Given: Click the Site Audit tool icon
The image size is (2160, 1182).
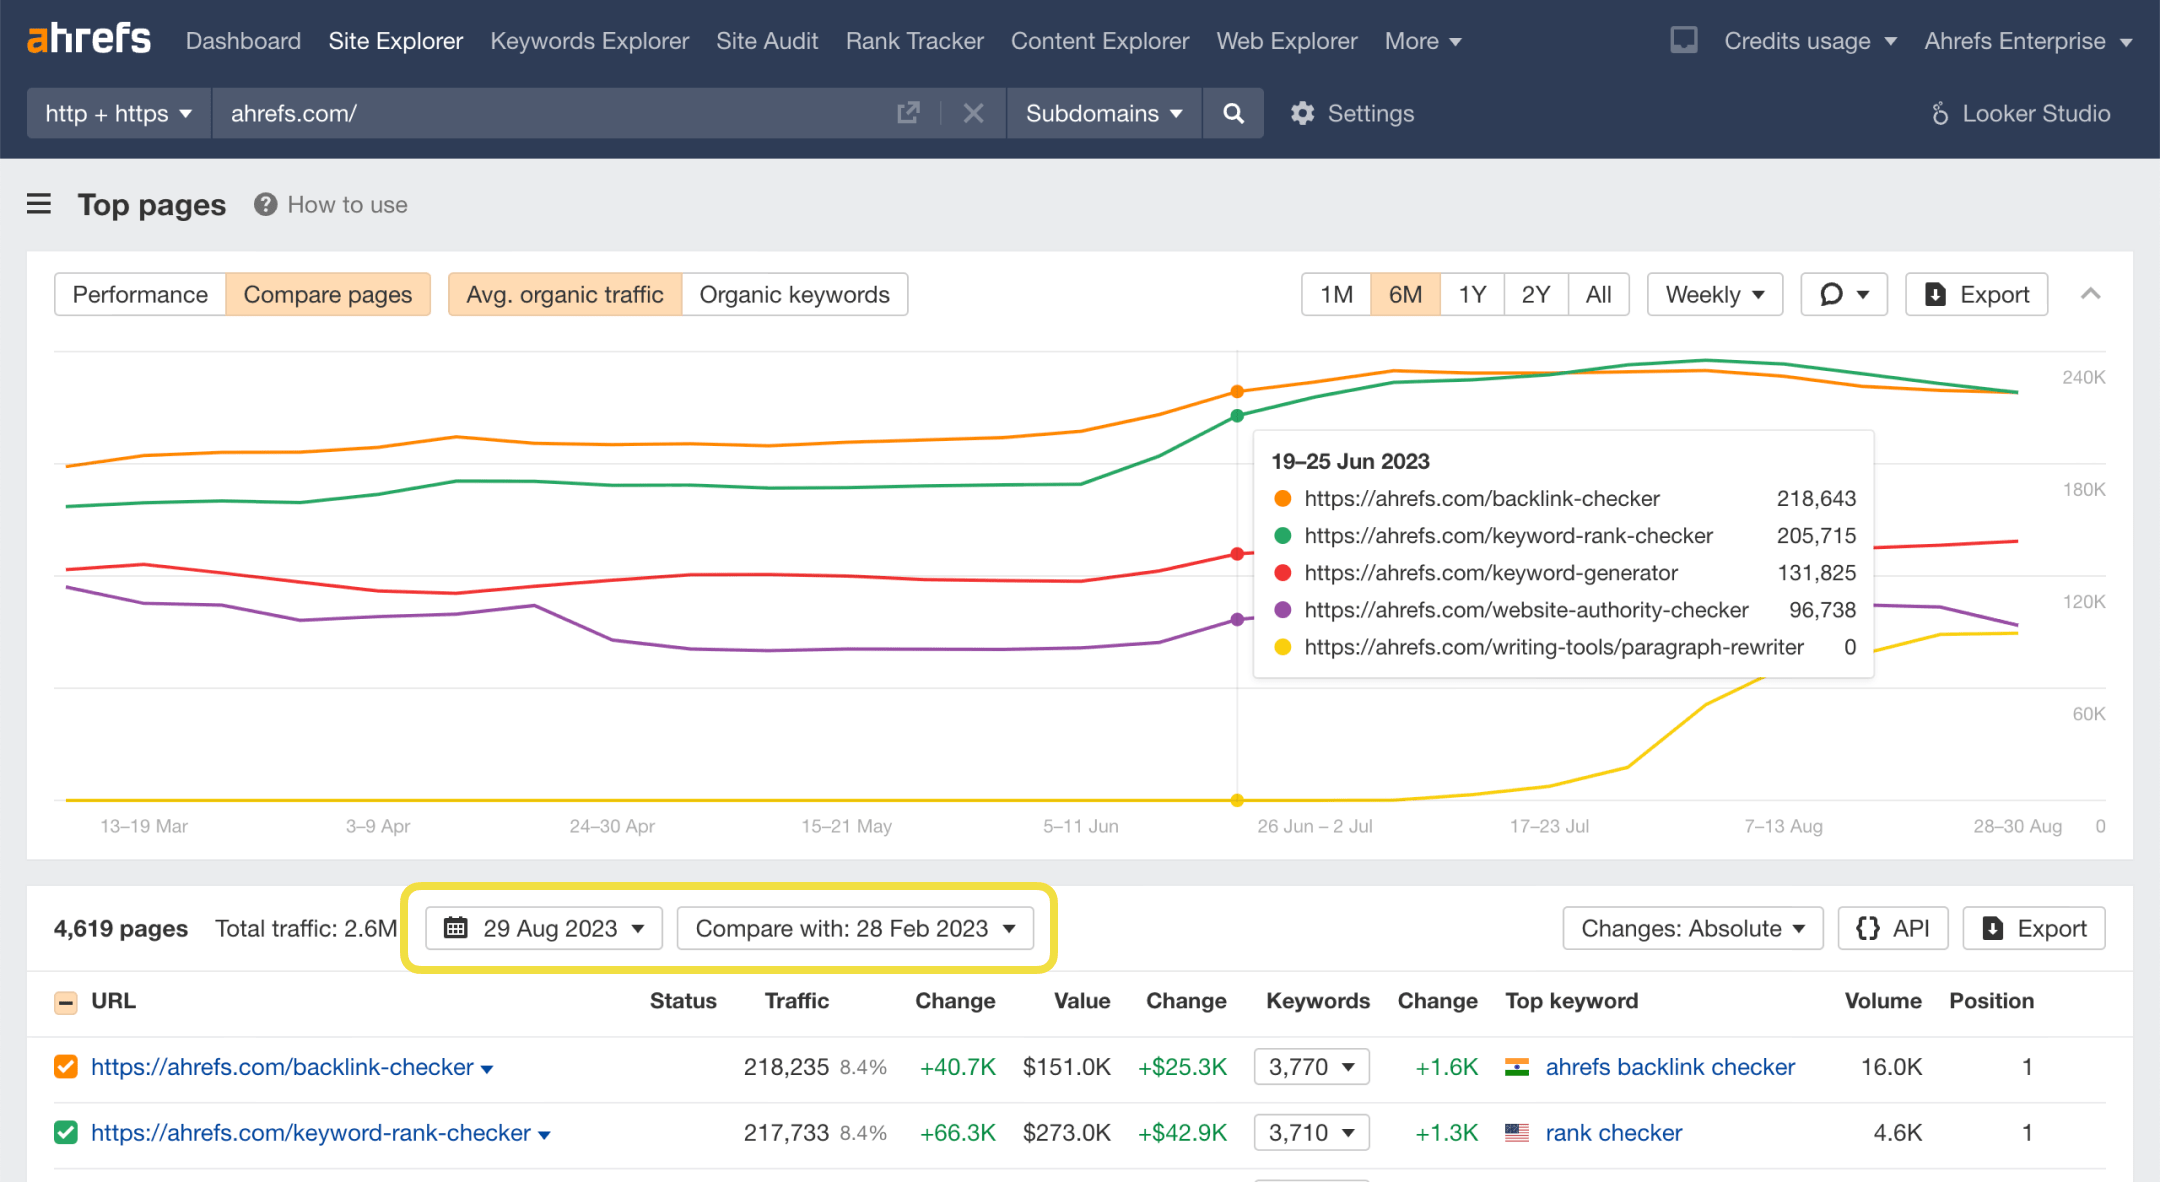Looking at the screenshot, I should click(769, 41).
